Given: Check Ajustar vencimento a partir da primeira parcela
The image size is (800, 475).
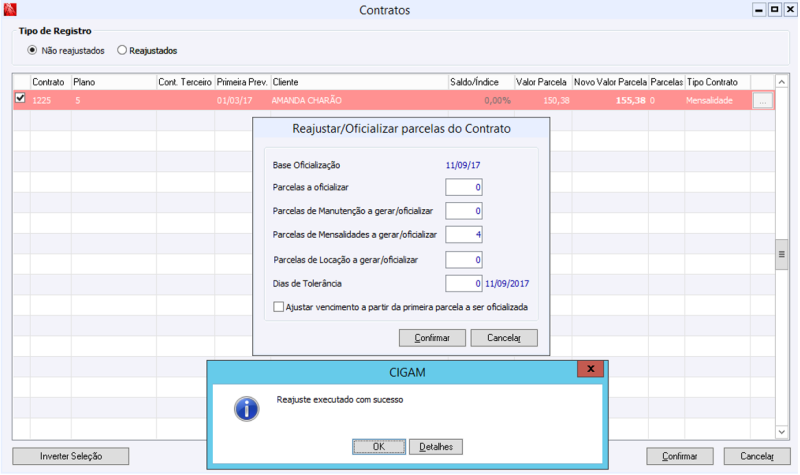Looking at the screenshot, I should tap(279, 307).
